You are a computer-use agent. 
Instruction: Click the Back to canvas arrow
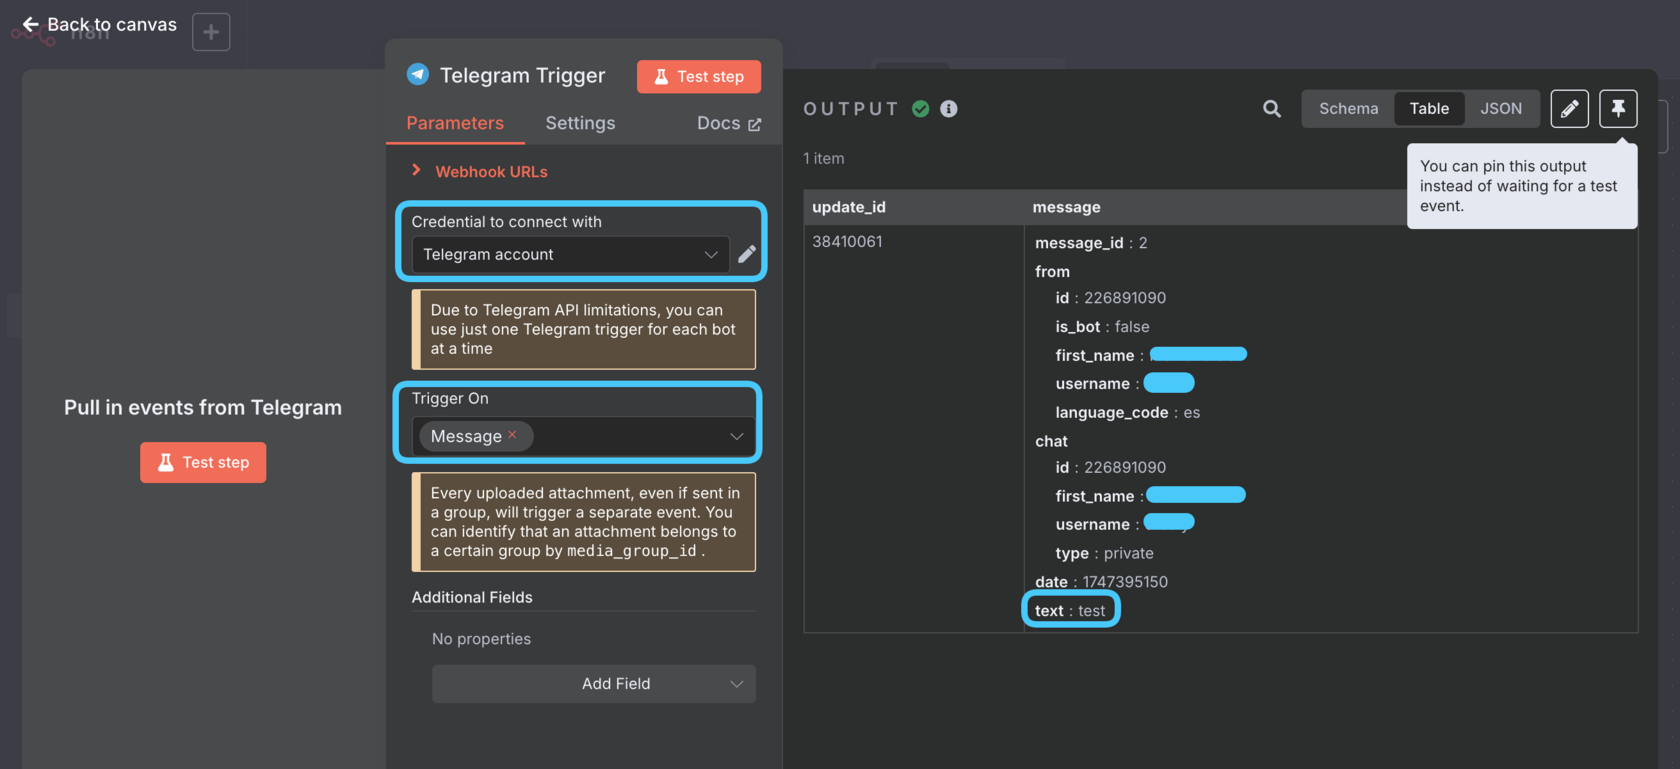[31, 24]
